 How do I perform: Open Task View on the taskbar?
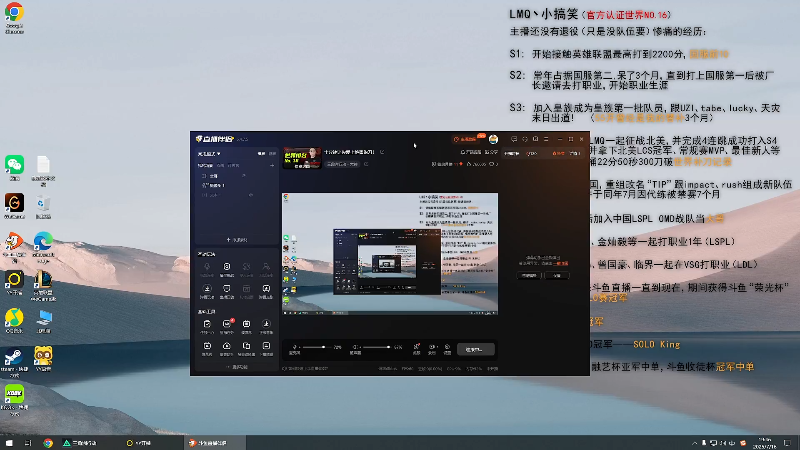click(x=28, y=443)
